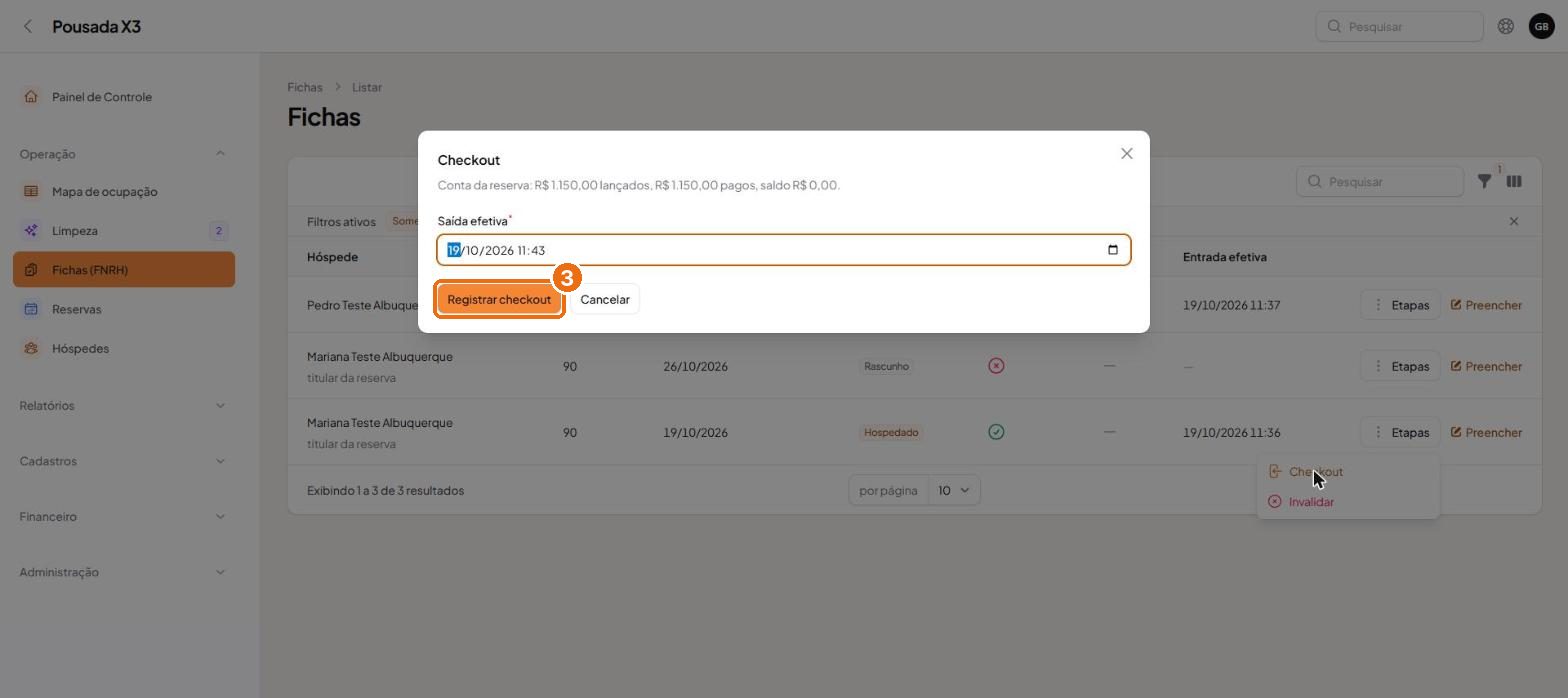Click the Hóspedes people icon
The image size is (1568, 698).
(x=31, y=348)
